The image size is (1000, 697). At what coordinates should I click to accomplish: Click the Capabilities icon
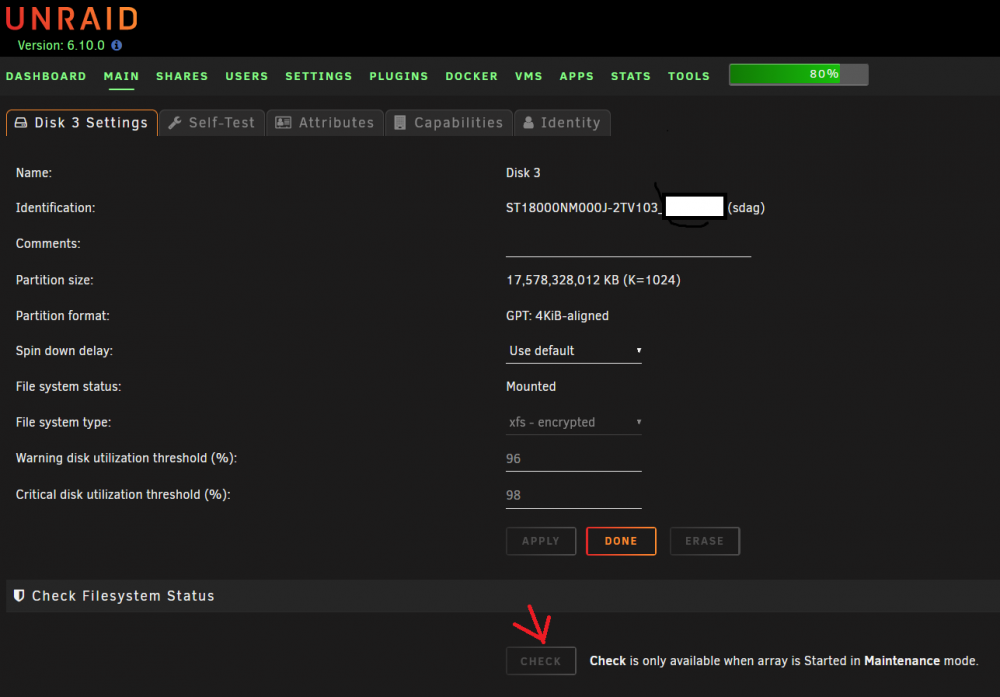[x=400, y=122]
